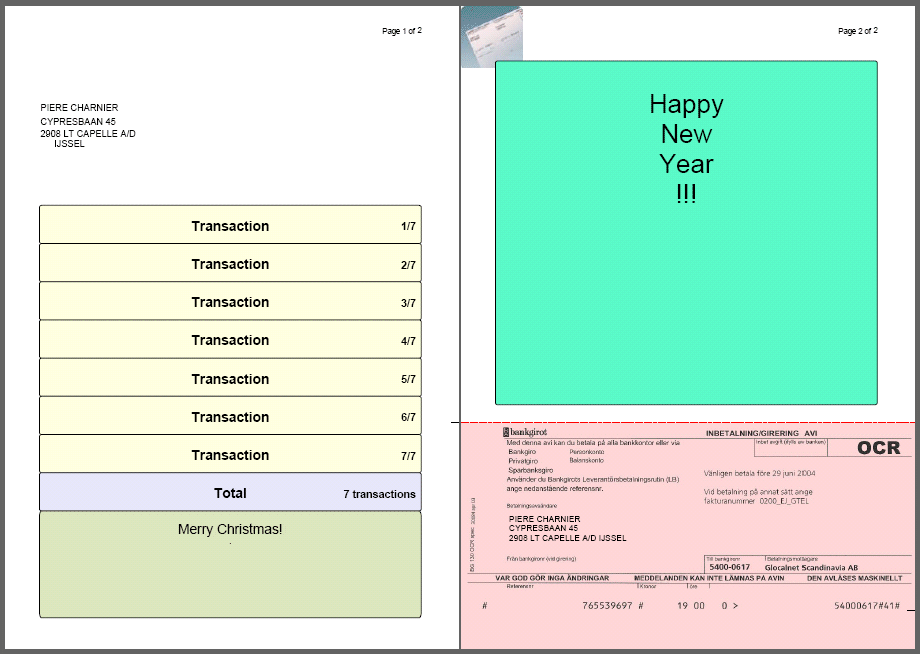The width and height of the screenshot is (920, 654).
Task: Click the 5400-0617 bankgiro number field
Action: pyautogui.click(x=729, y=567)
